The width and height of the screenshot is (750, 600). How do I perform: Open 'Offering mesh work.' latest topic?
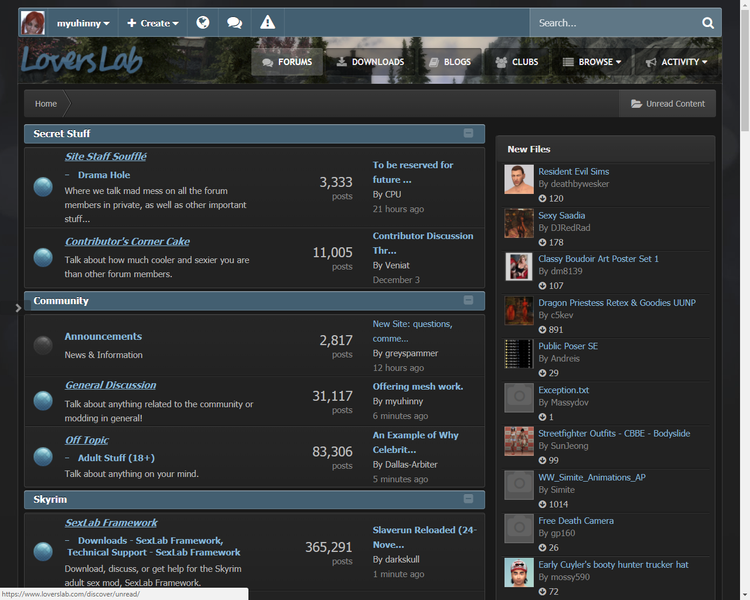click(x=418, y=387)
